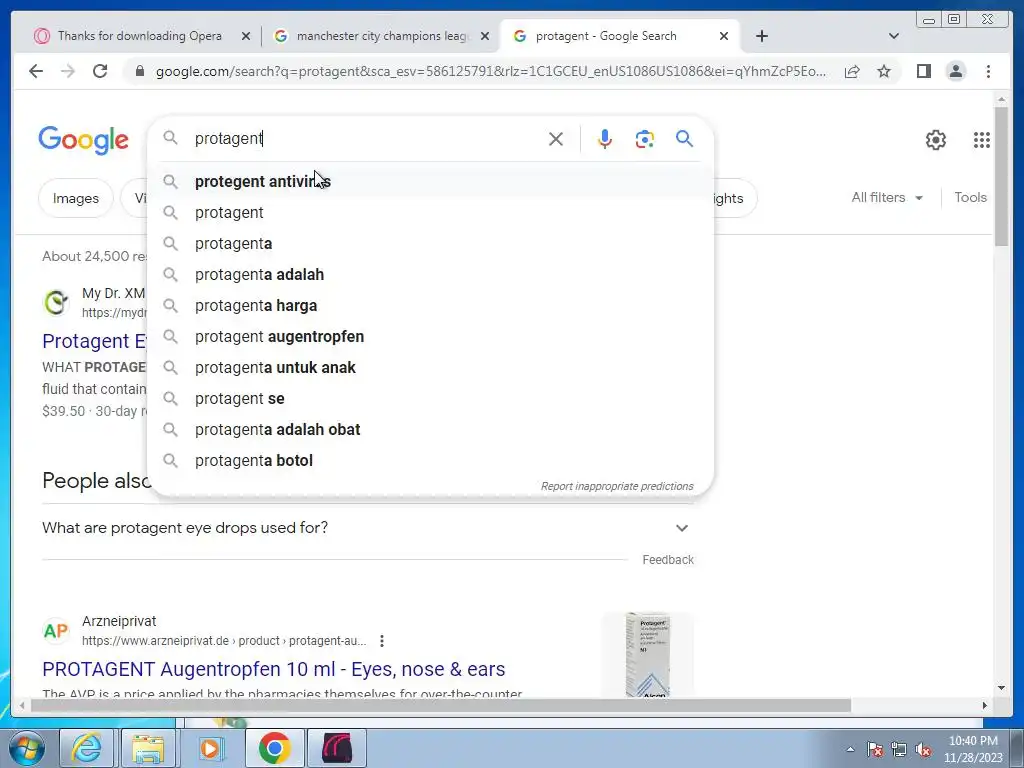Image resolution: width=1024 pixels, height=768 pixels.
Task: Click the Google logo
Action: pyautogui.click(x=84, y=140)
